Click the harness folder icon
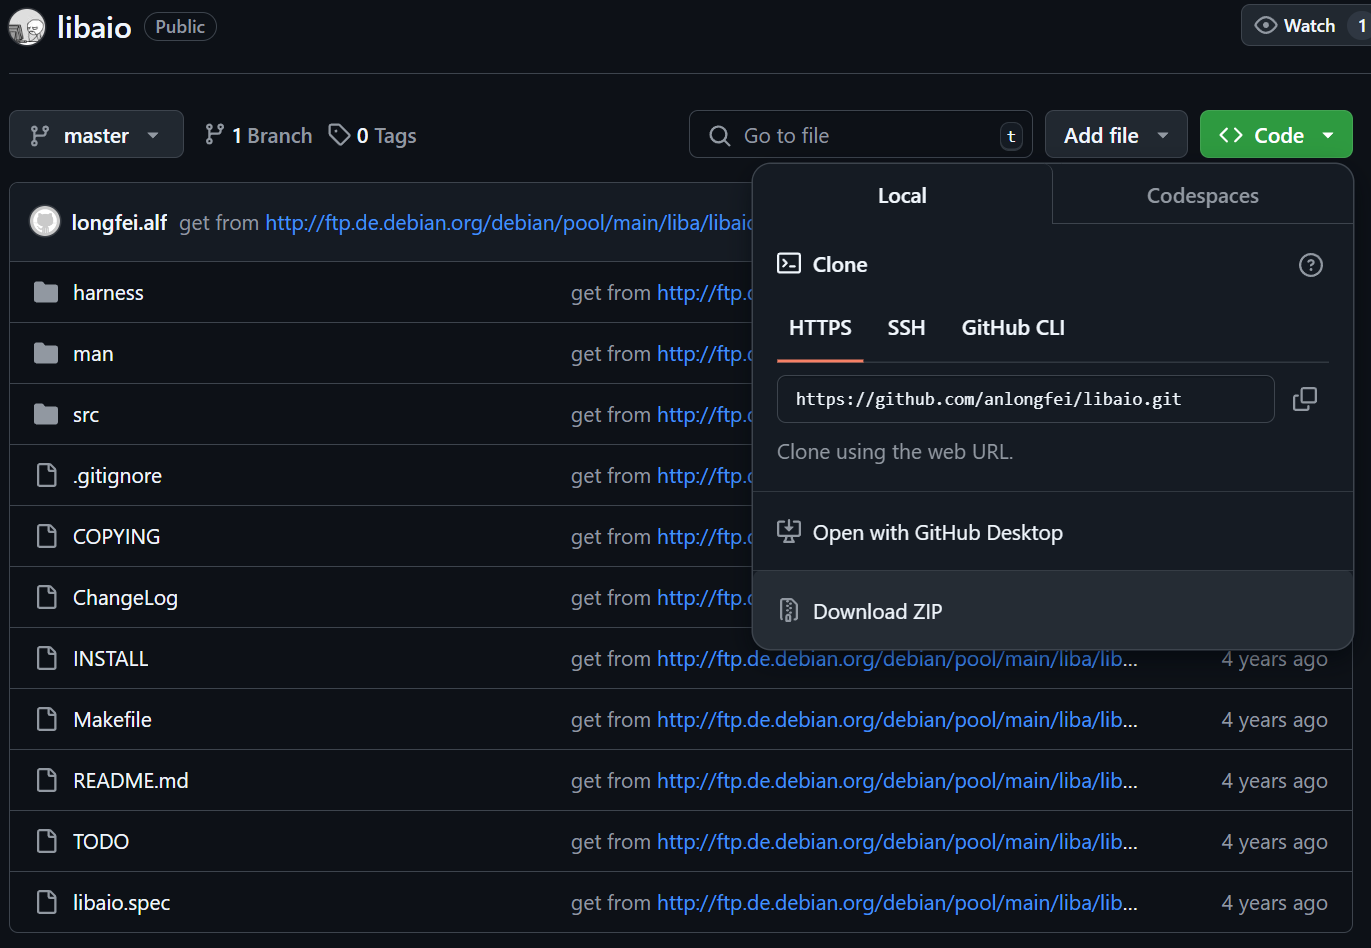 (x=46, y=292)
